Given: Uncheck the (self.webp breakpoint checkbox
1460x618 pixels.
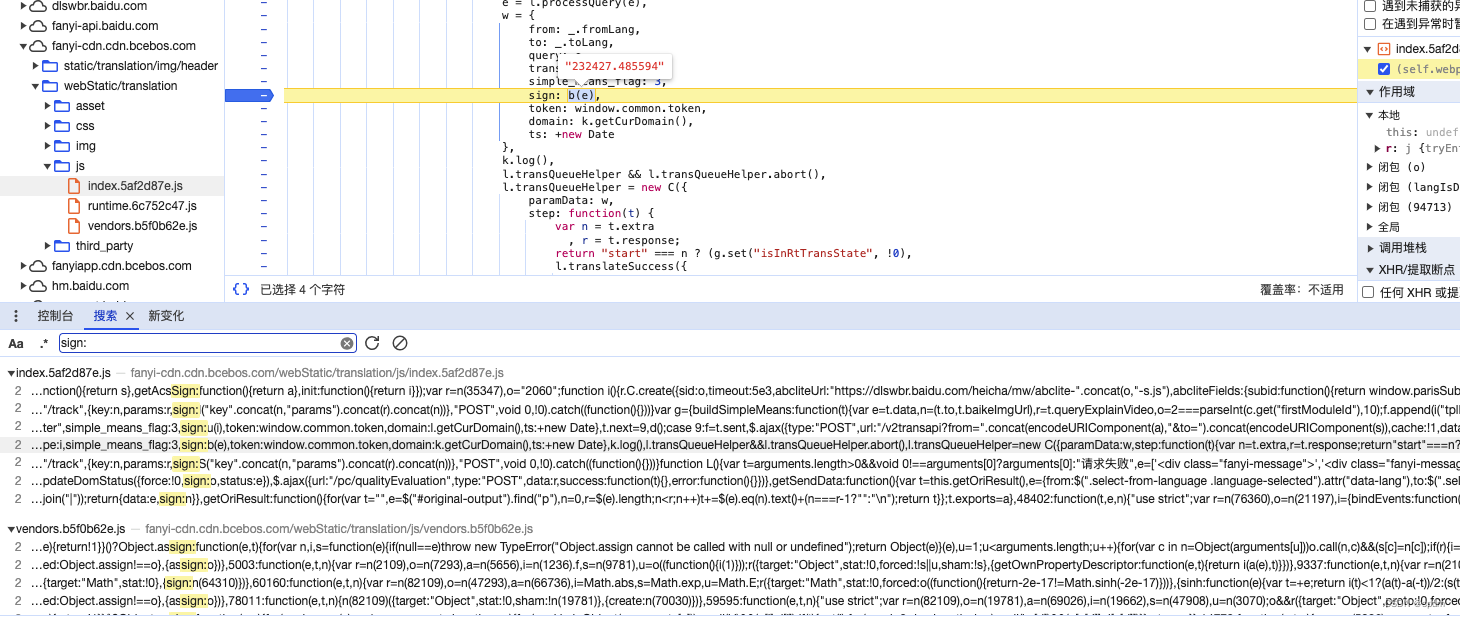Looking at the screenshot, I should tap(1384, 69).
